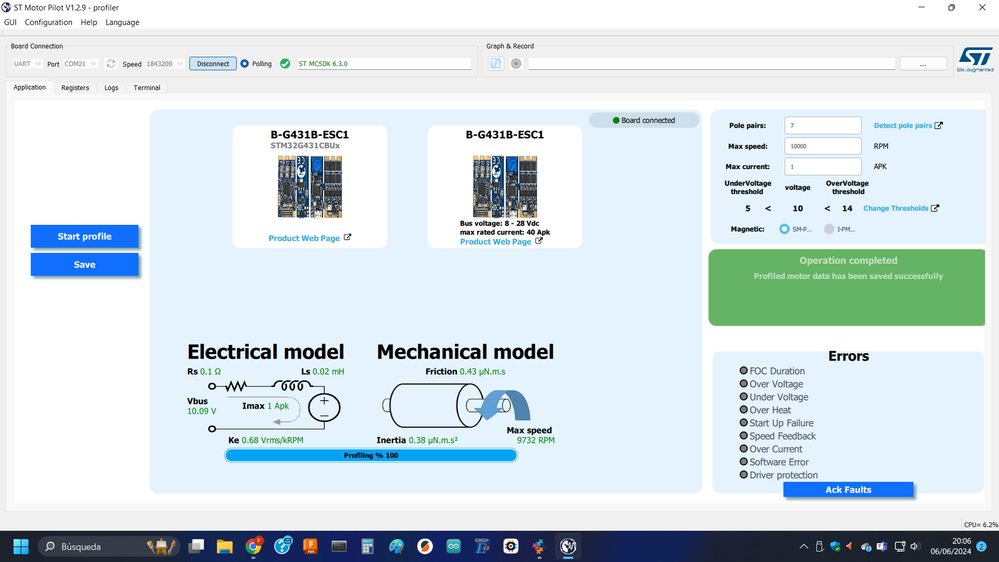Viewport: 999px width, 562px height.
Task: Click ST Motor Pilot taskbar icon
Action: pyautogui.click(x=568, y=546)
